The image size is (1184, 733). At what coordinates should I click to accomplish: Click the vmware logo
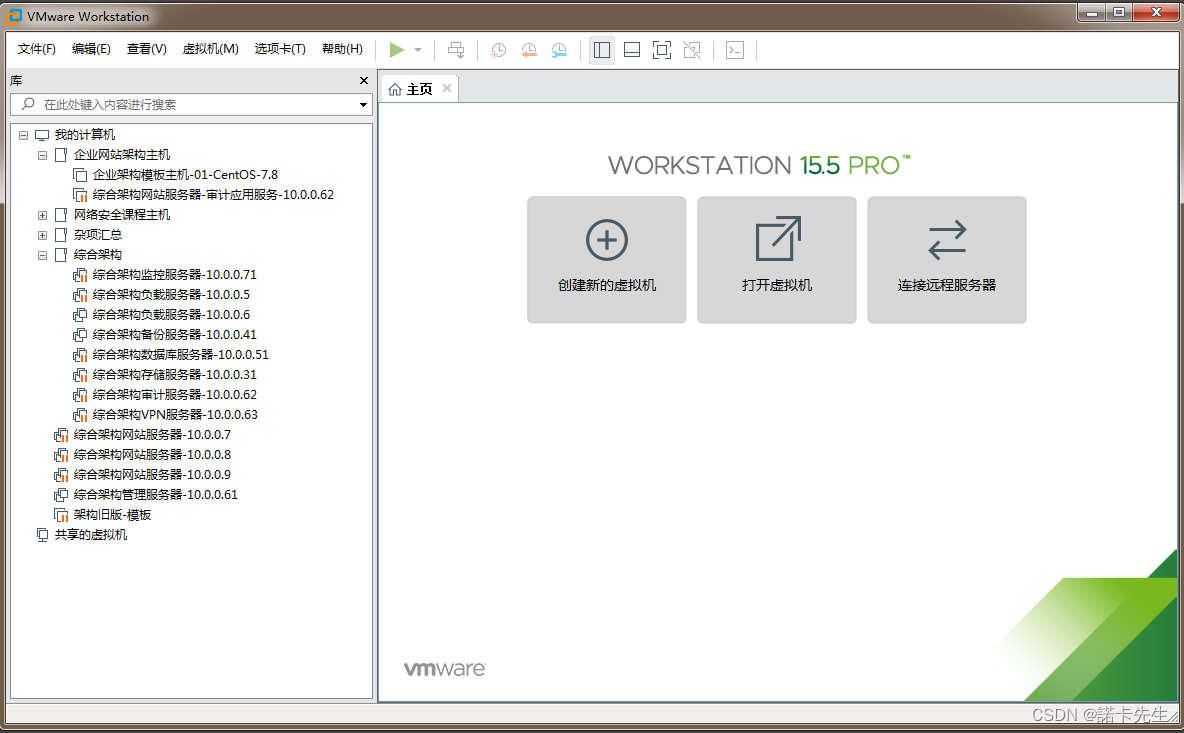click(445, 669)
